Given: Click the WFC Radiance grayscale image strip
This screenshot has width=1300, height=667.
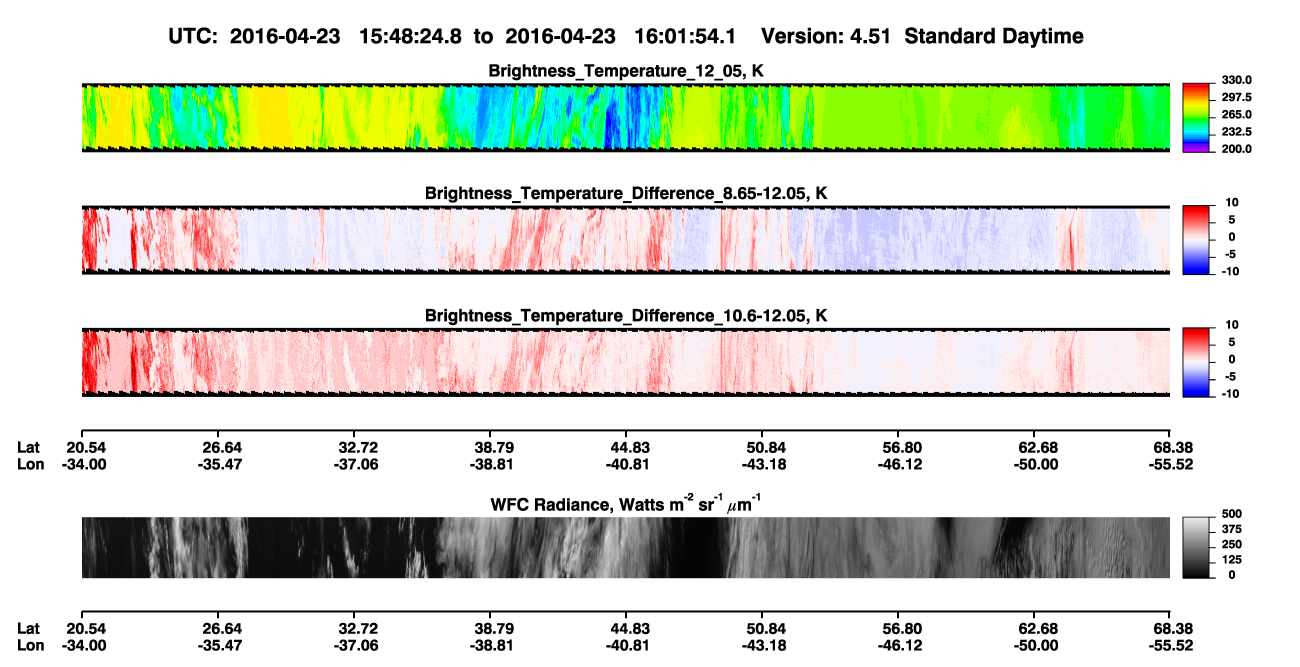Looking at the screenshot, I should pyautogui.click(x=626, y=547).
